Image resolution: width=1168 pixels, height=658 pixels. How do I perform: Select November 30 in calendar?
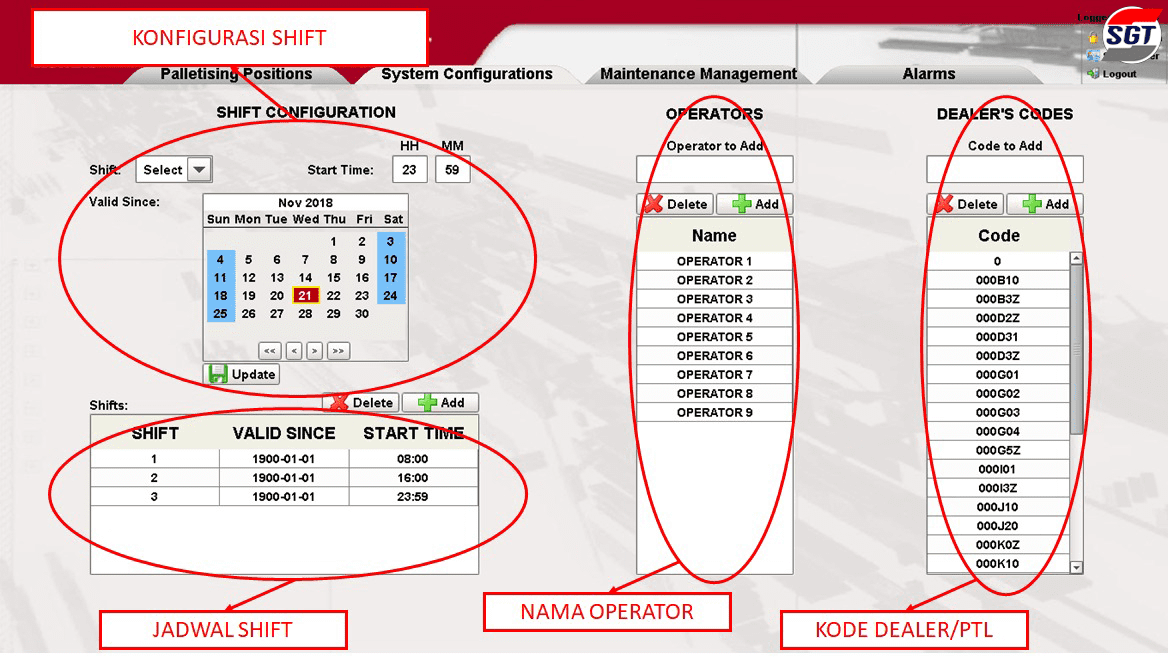tap(362, 314)
